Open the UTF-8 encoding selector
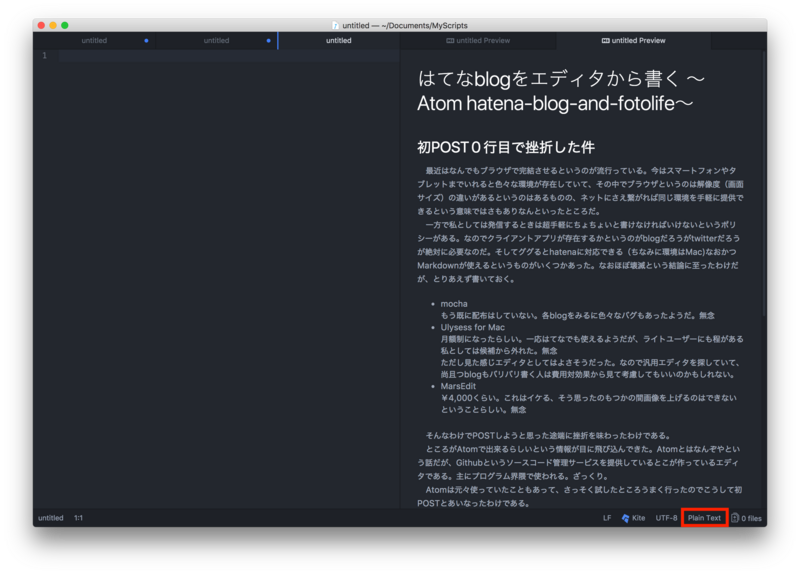 [666, 518]
